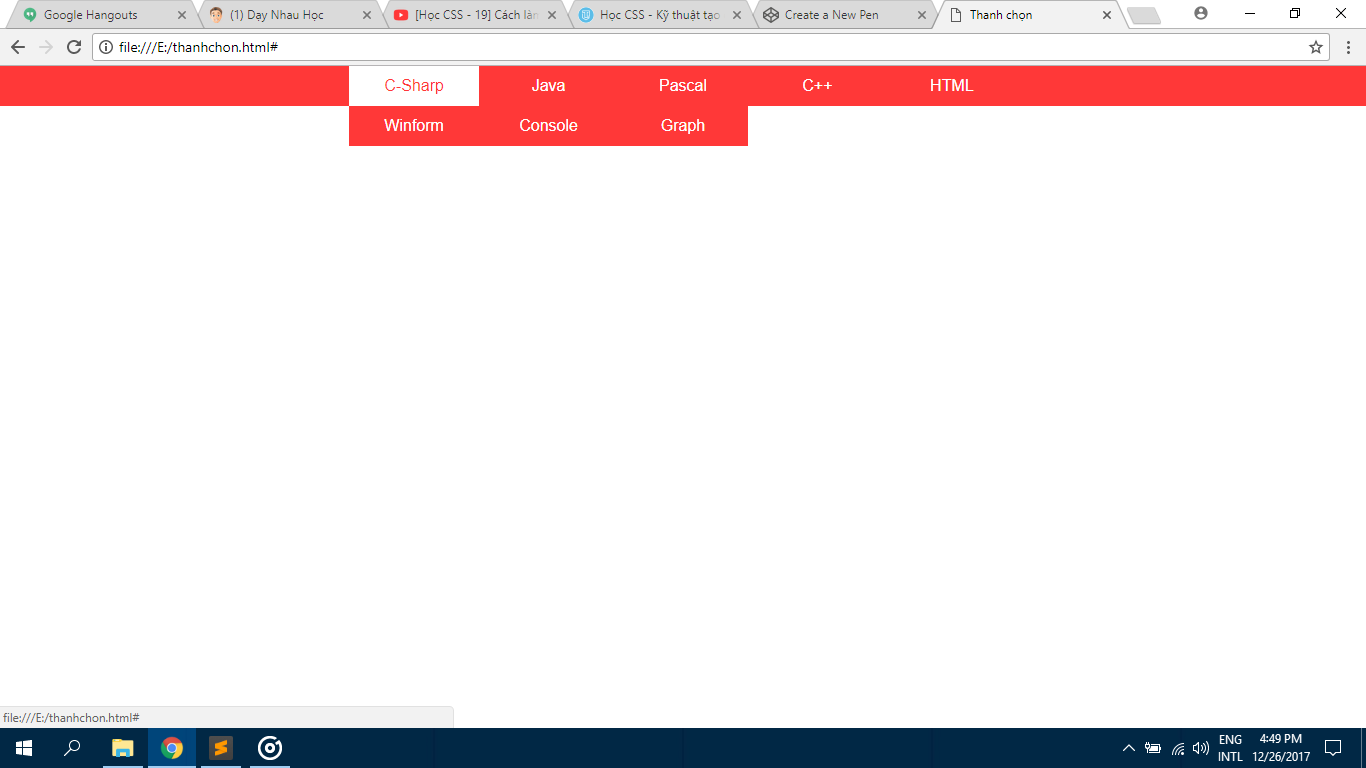The image size is (1366, 768).
Task: Open Sublime Text from the taskbar
Action: [x=221, y=748]
